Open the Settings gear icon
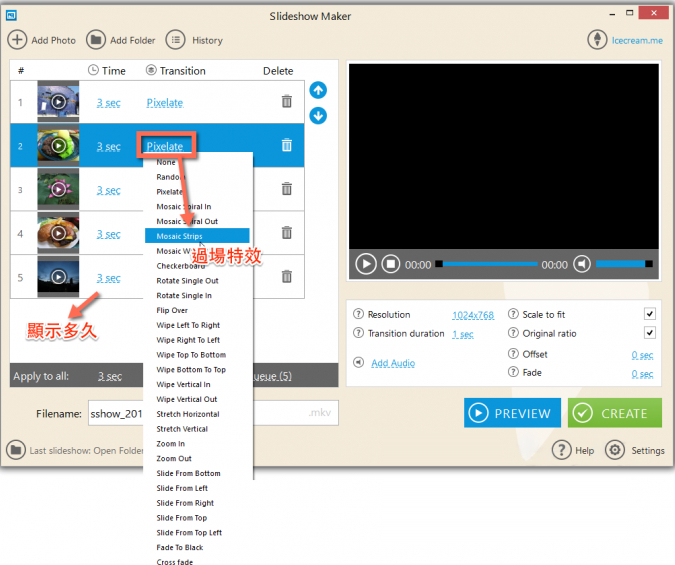The width and height of the screenshot is (675, 565). point(615,450)
